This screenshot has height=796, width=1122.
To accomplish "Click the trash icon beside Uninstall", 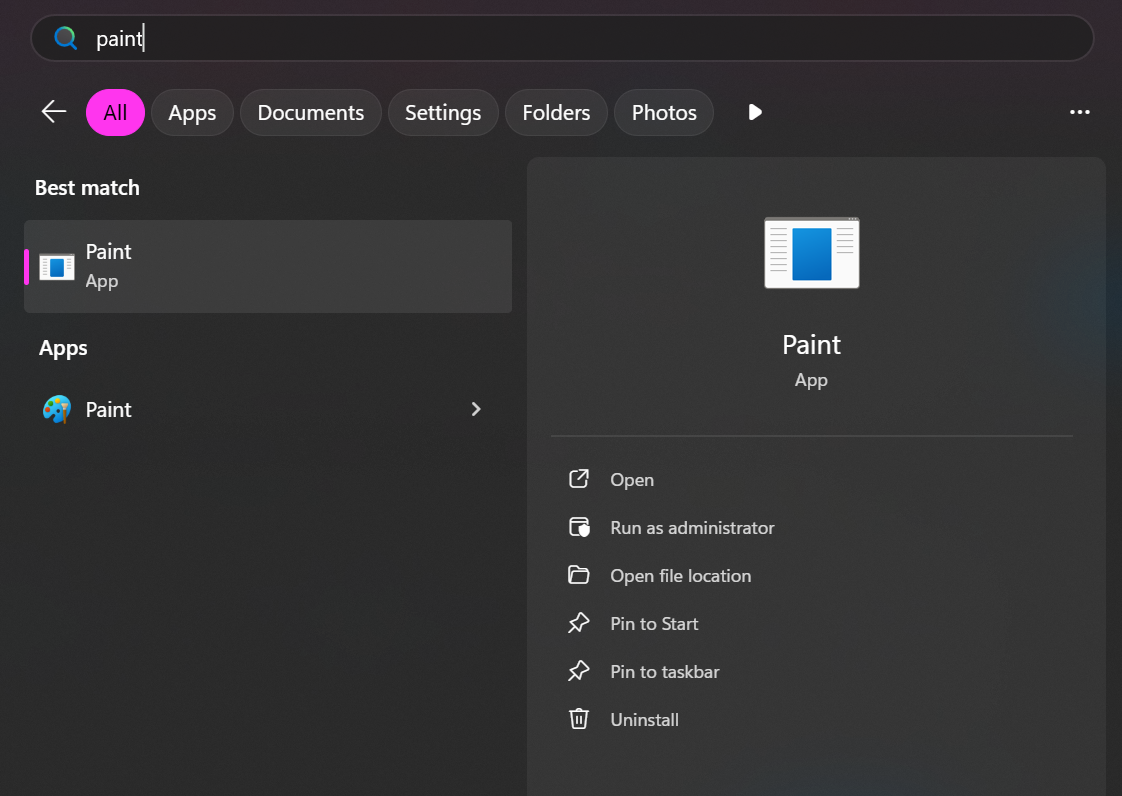I will pyautogui.click(x=578, y=719).
